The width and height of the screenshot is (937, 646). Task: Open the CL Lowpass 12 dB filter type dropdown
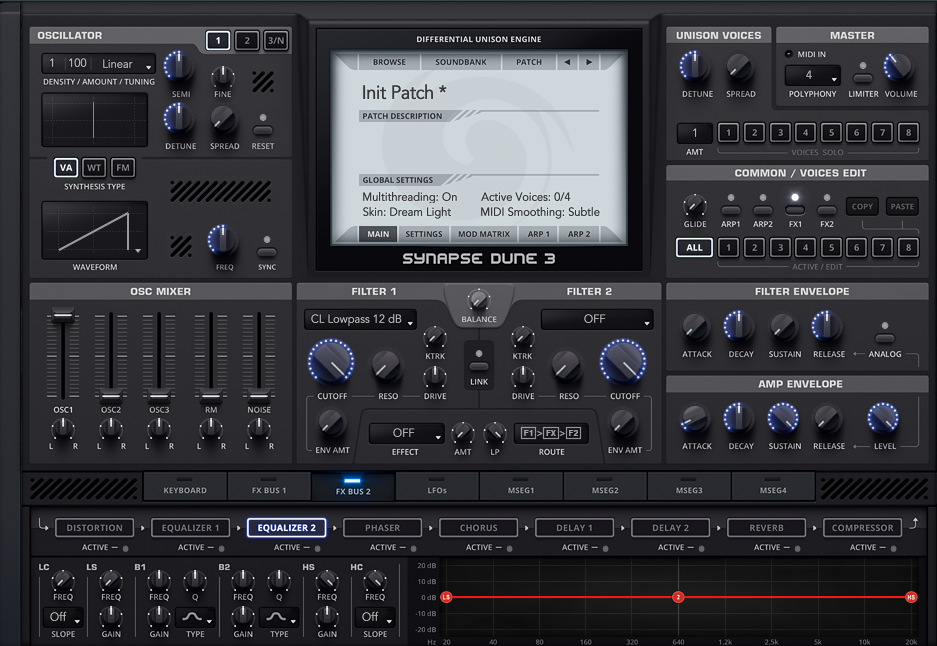tap(360, 319)
